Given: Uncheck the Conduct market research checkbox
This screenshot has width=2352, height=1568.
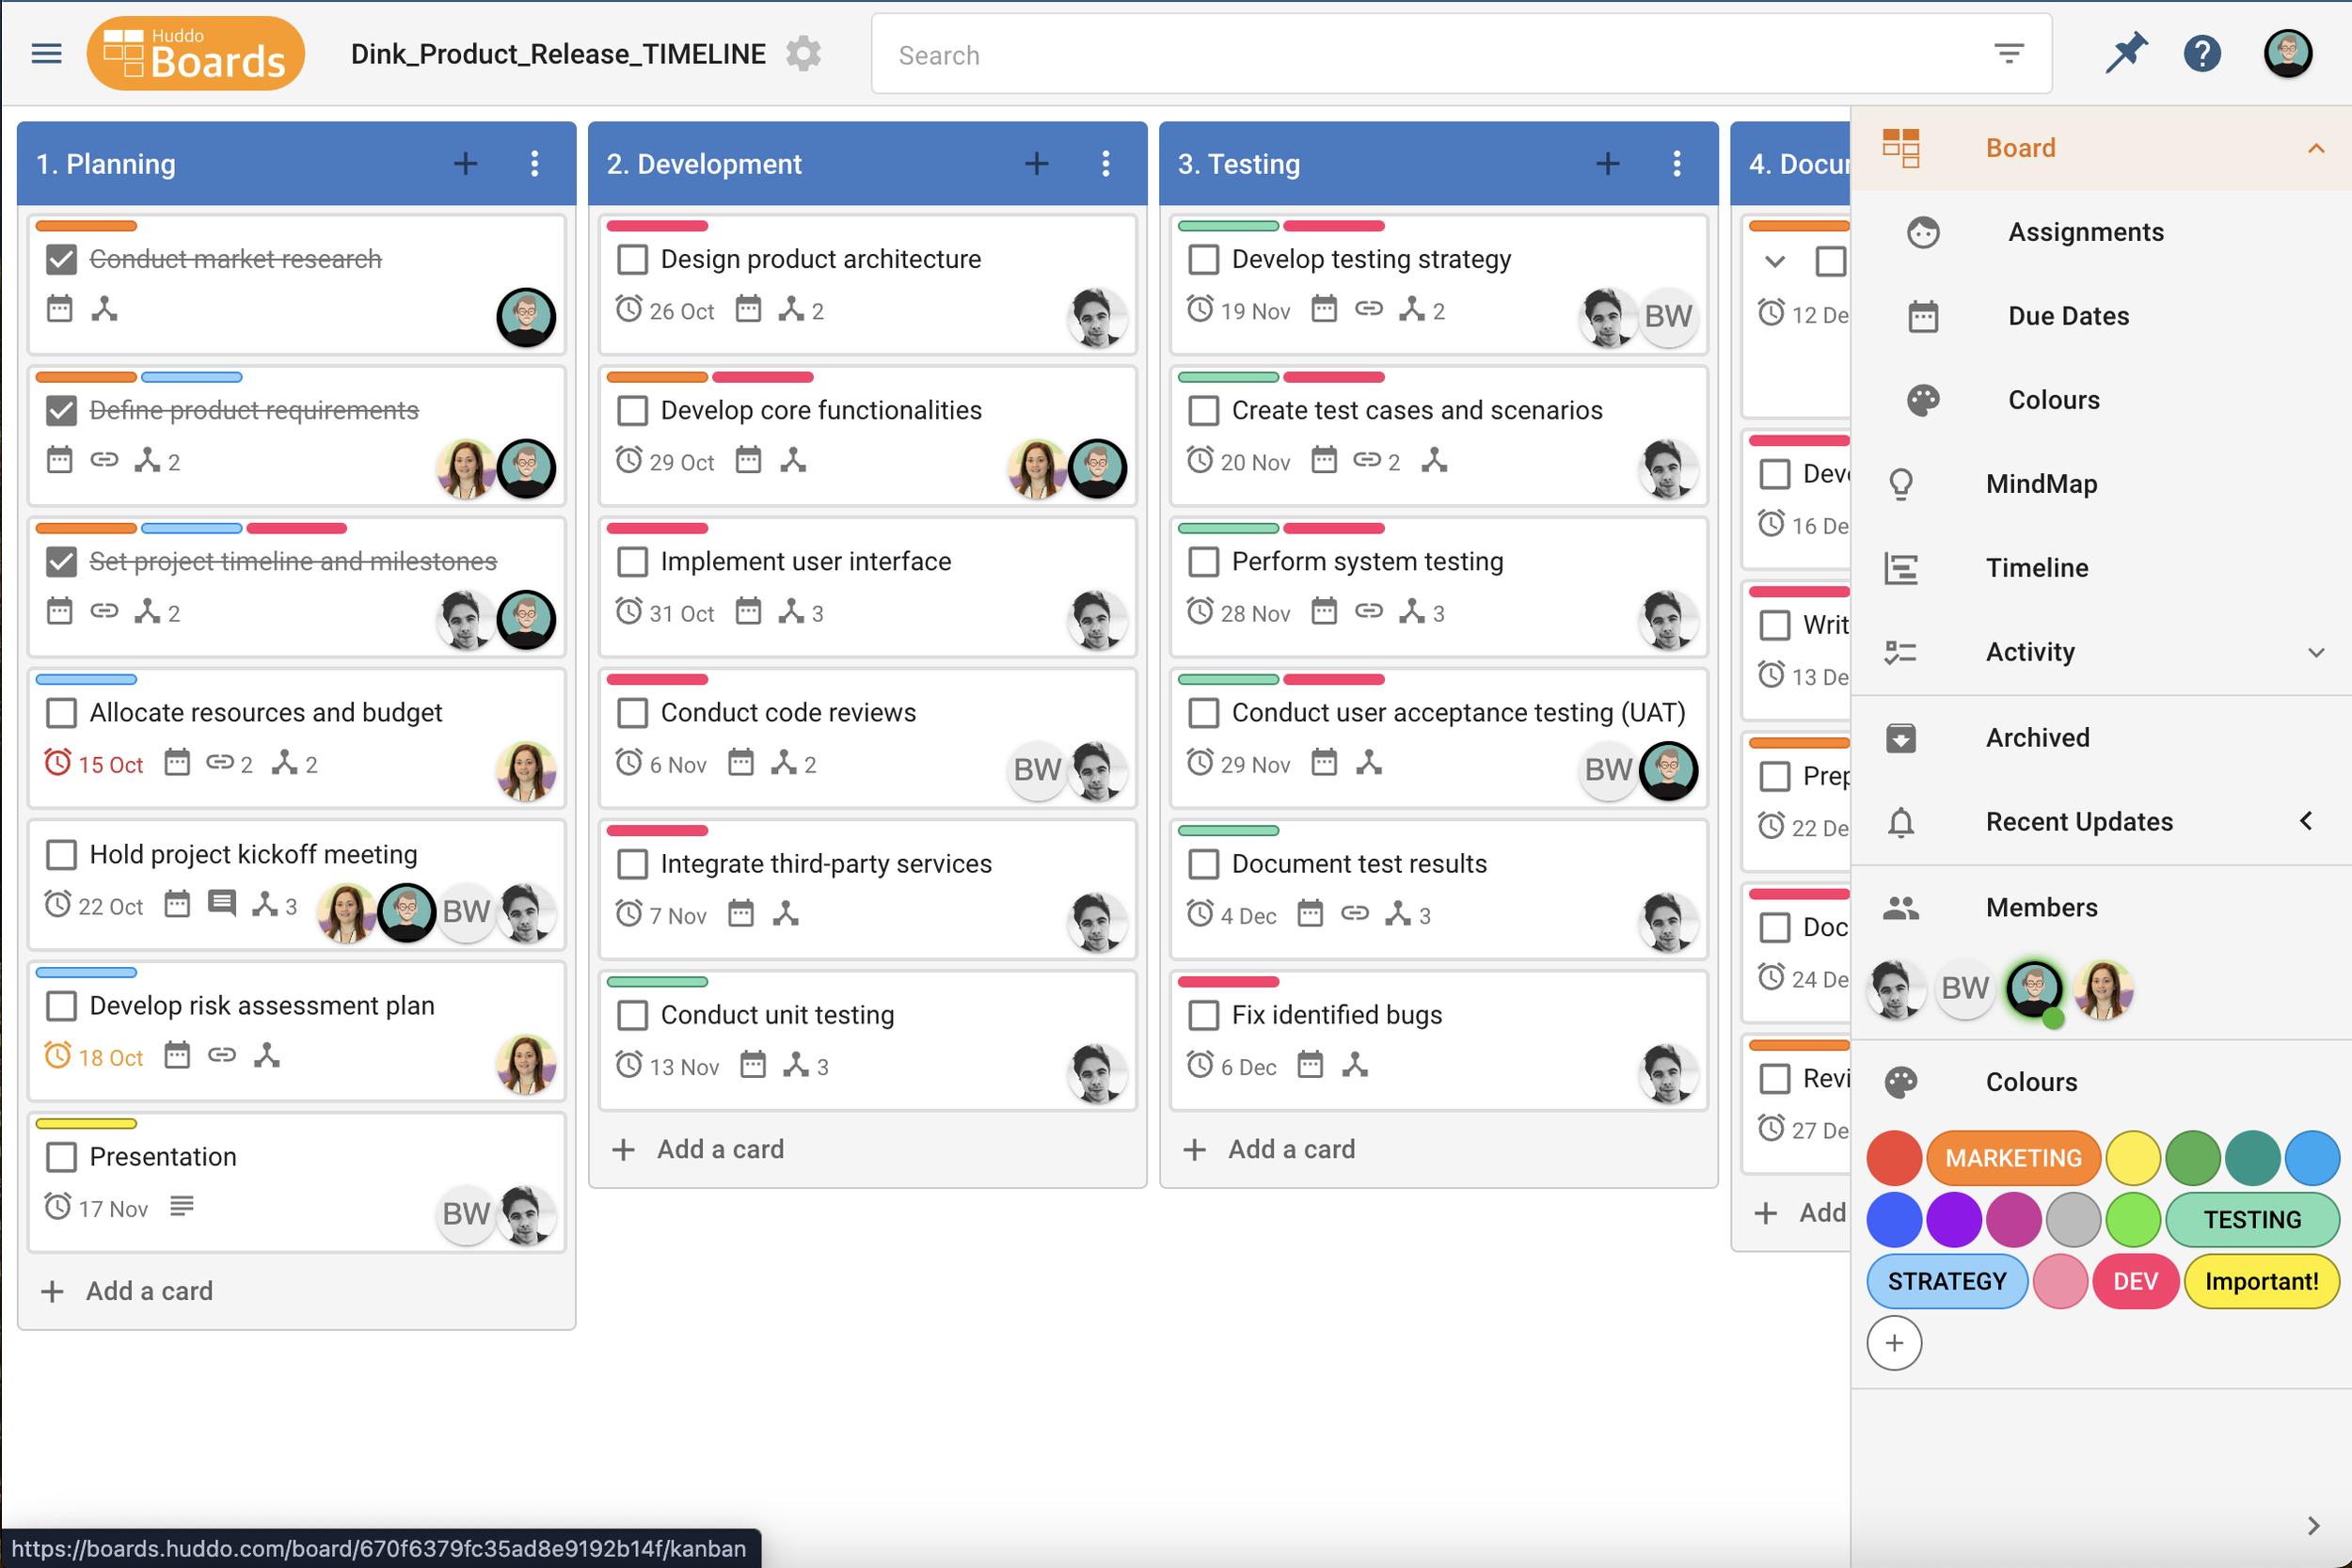Looking at the screenshot, I should point(61,259).
